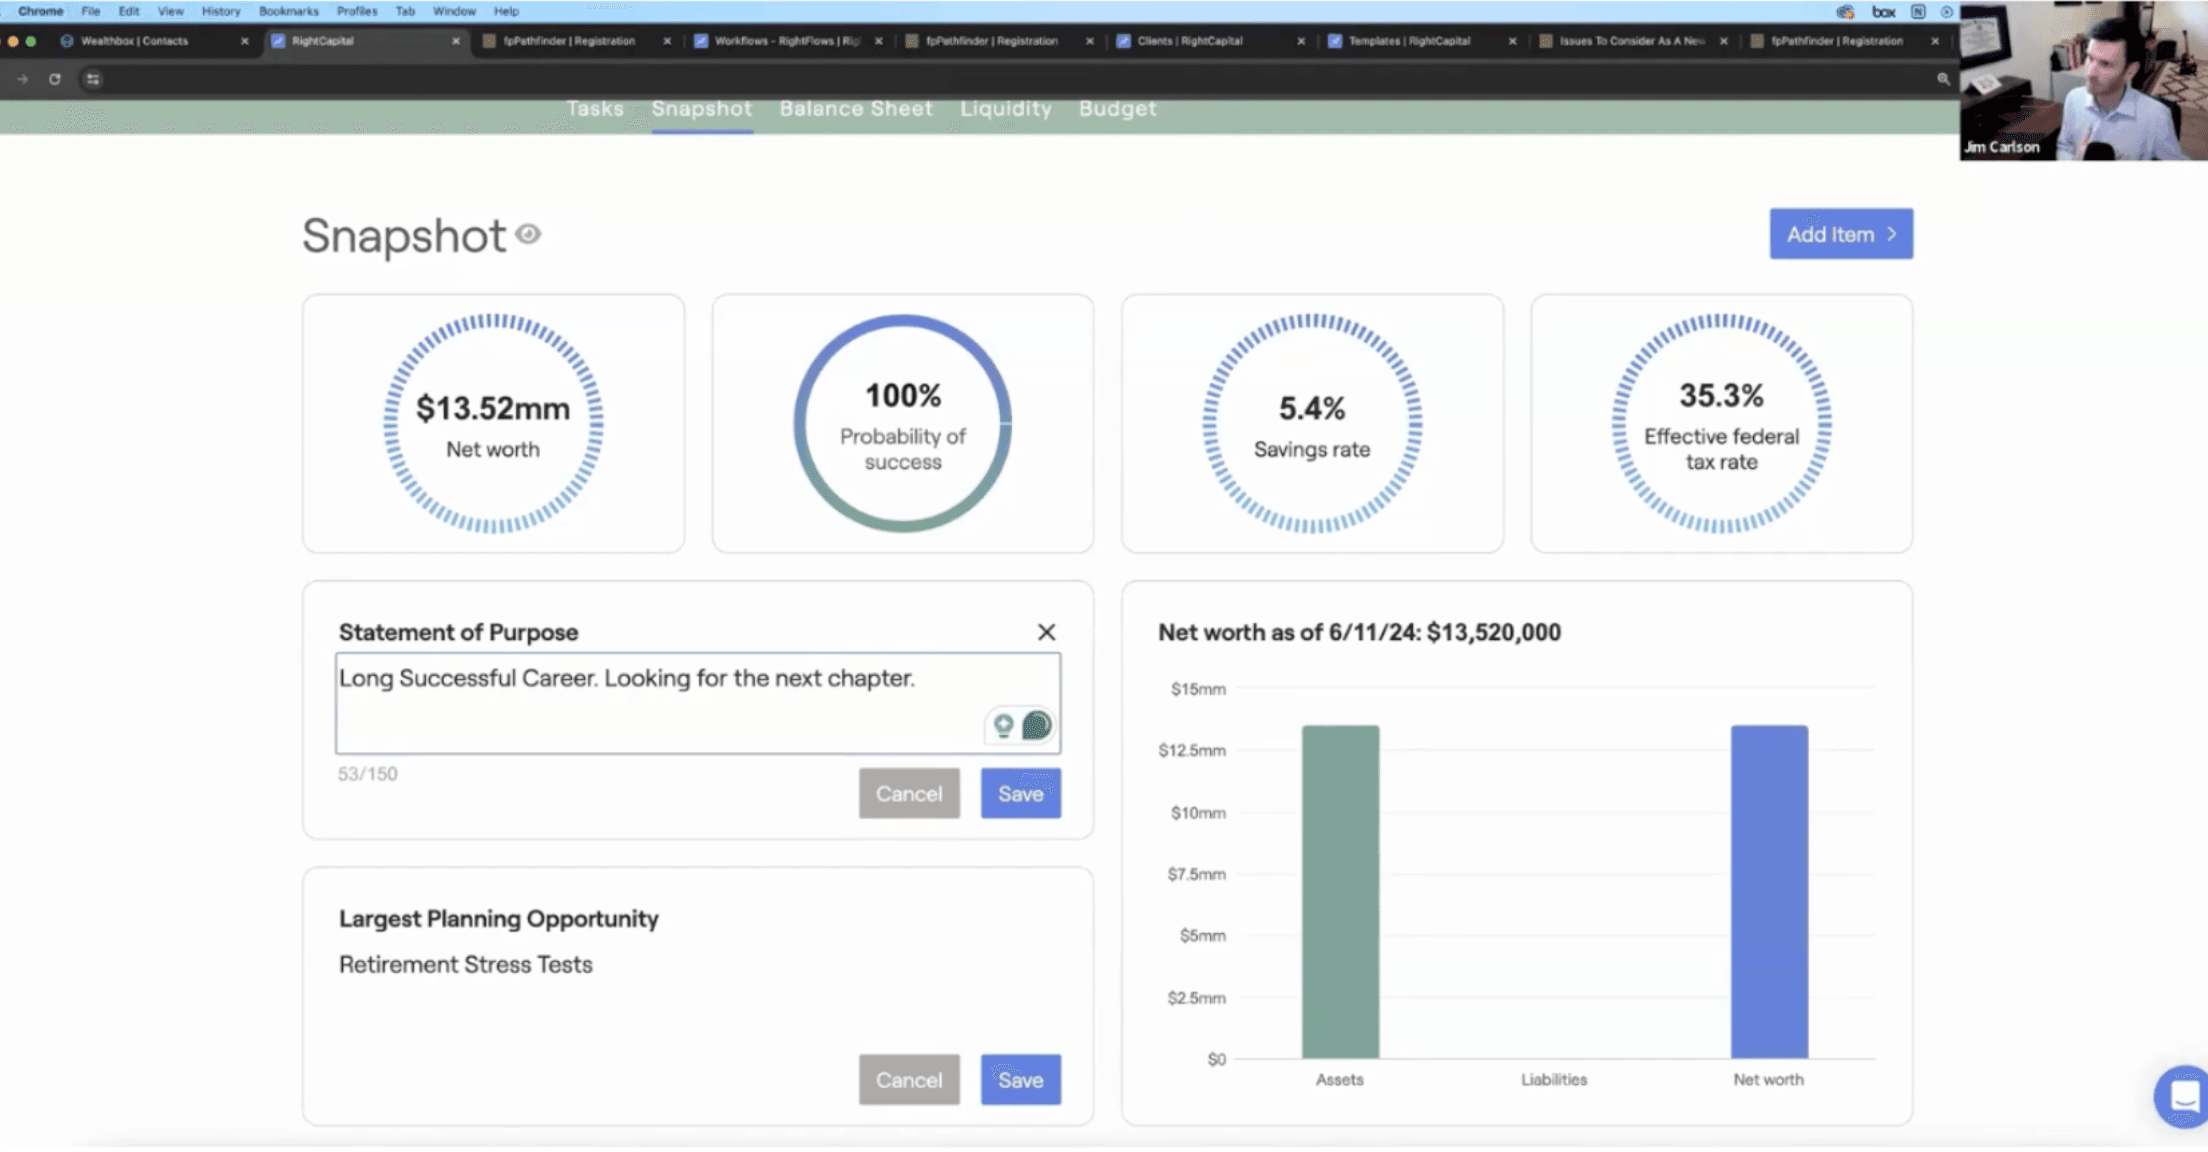Cancel the Statement of Purpose edit
Screen dimensions: 2208x1152
tap(909, 793)
